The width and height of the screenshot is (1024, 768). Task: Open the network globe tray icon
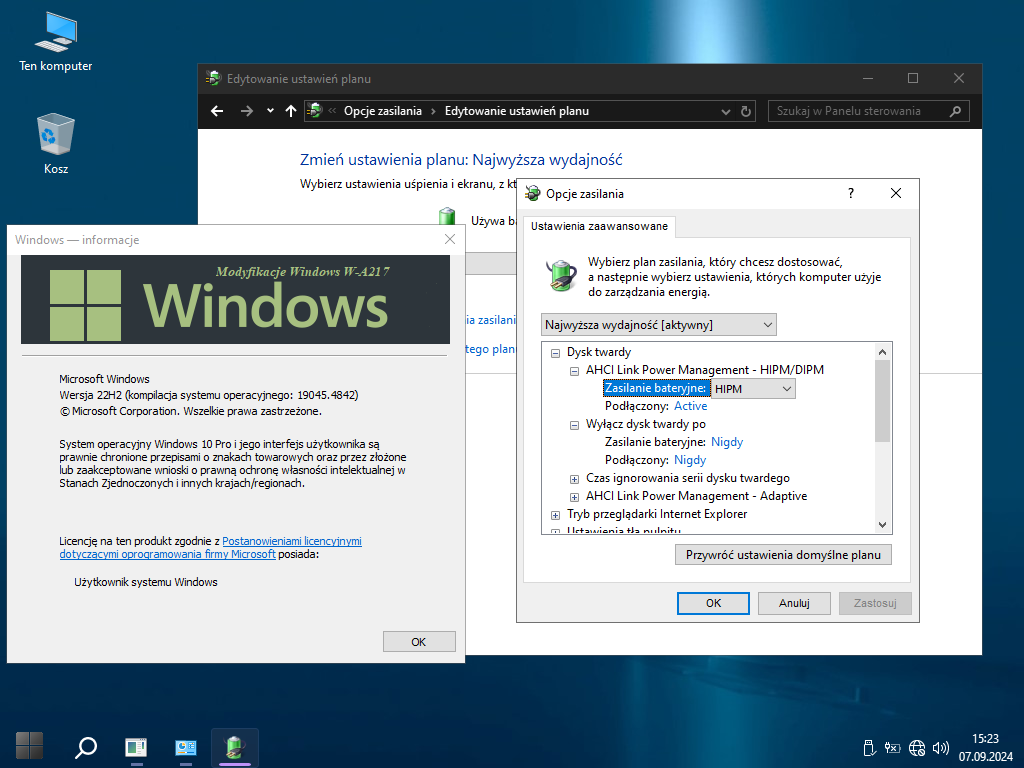(x=917, y=747)
